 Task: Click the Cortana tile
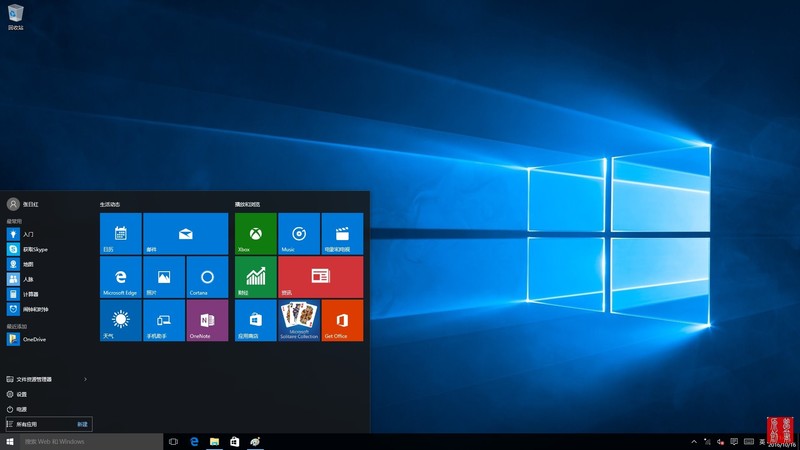coord(207,277)
